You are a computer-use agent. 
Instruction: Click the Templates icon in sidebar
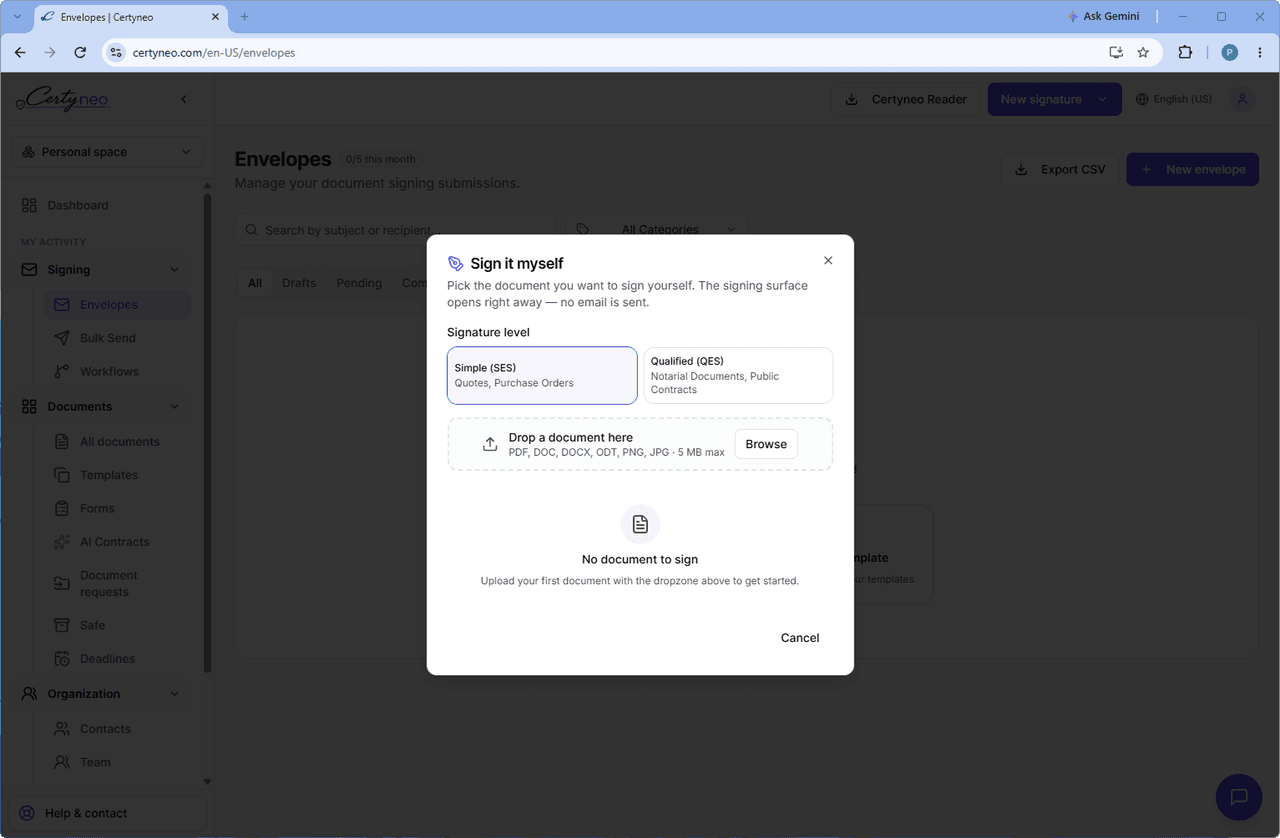[62, 475]
